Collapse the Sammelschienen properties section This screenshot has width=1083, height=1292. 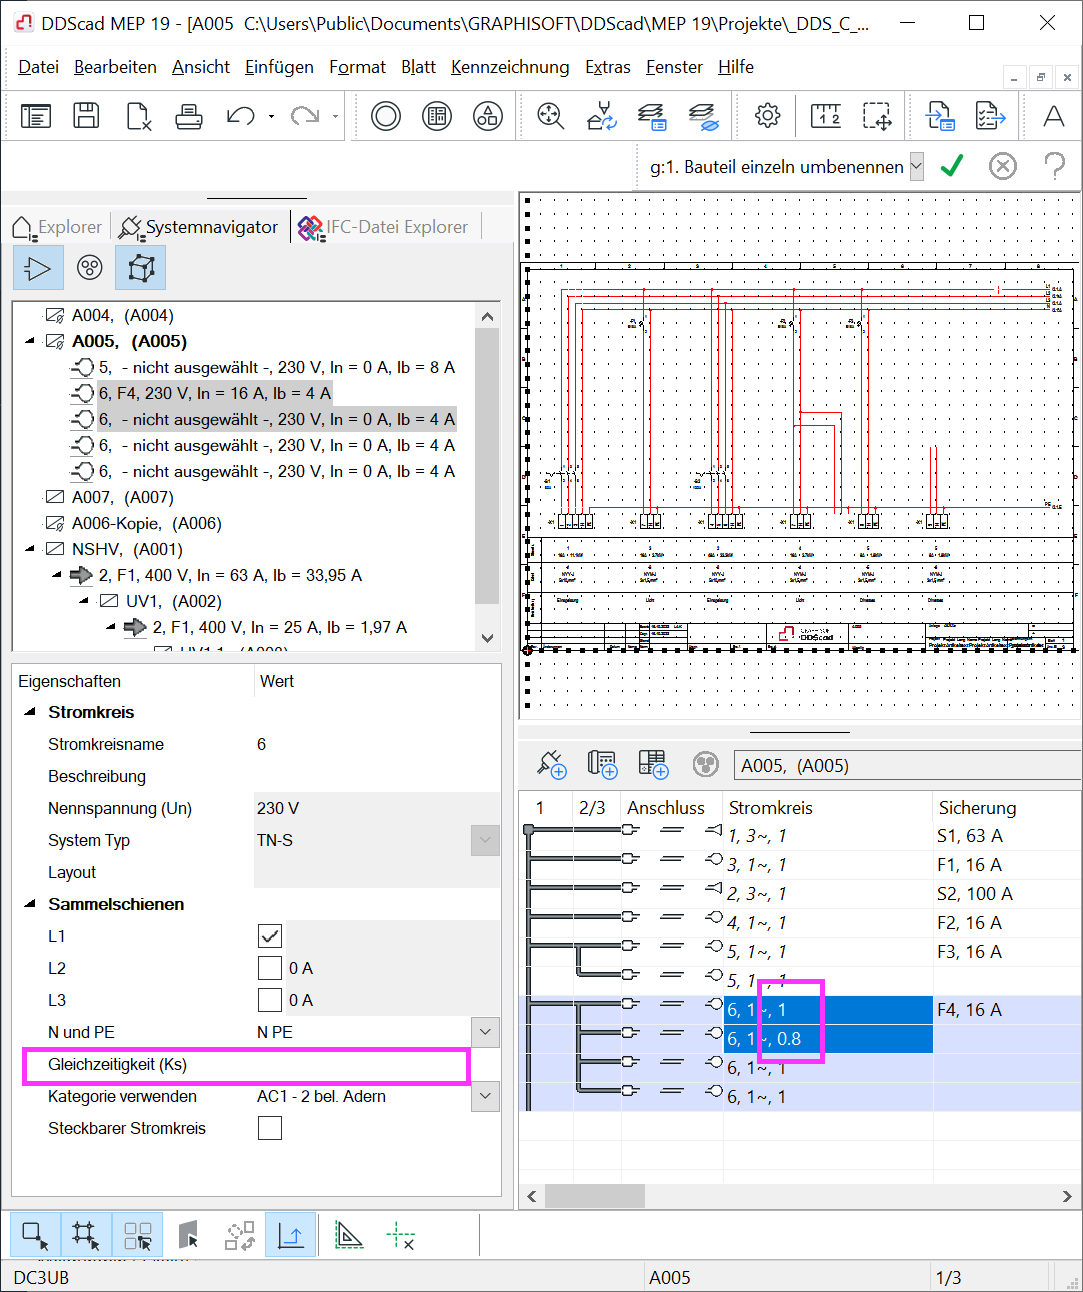pyautogui.click(x=30, y=904)
